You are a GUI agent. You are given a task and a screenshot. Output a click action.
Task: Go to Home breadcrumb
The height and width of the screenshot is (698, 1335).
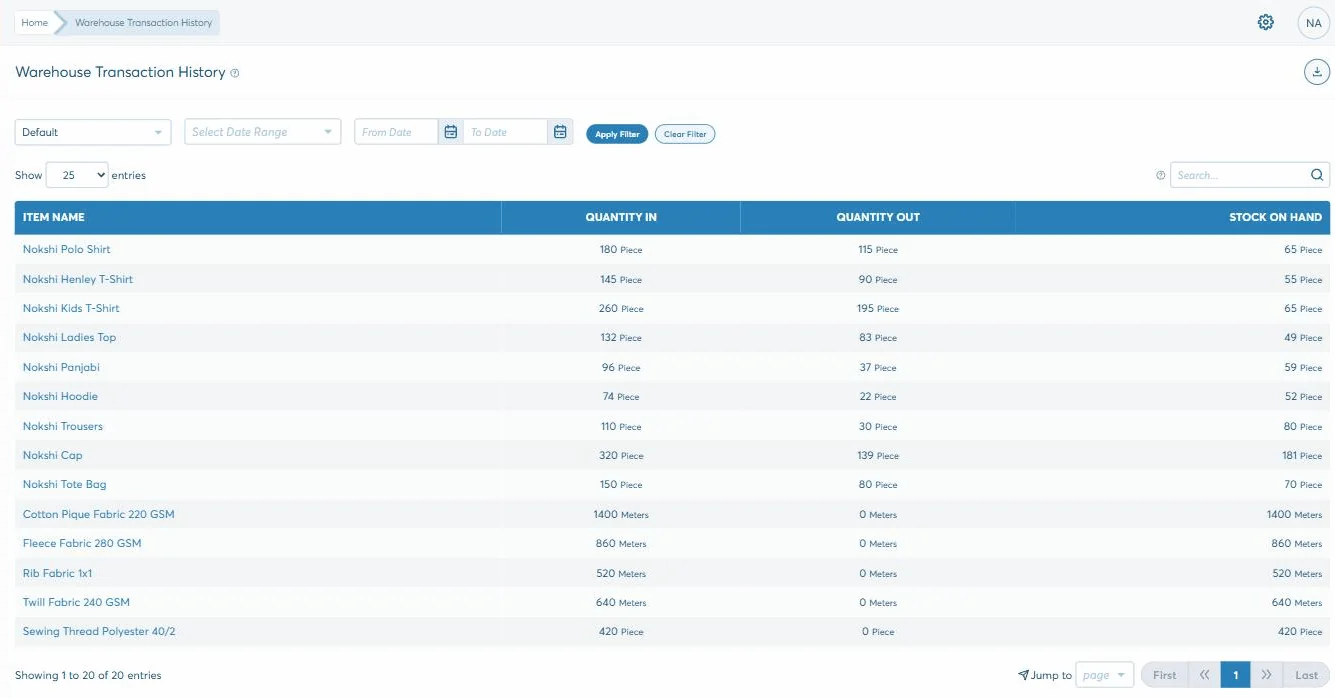tap(35, 22)
